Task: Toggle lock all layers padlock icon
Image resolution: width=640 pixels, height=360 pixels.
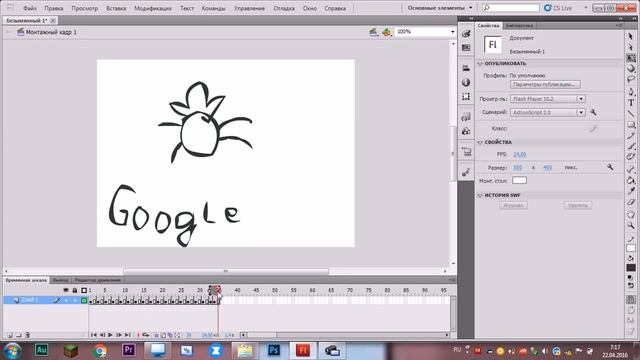Action: point(75,290)
